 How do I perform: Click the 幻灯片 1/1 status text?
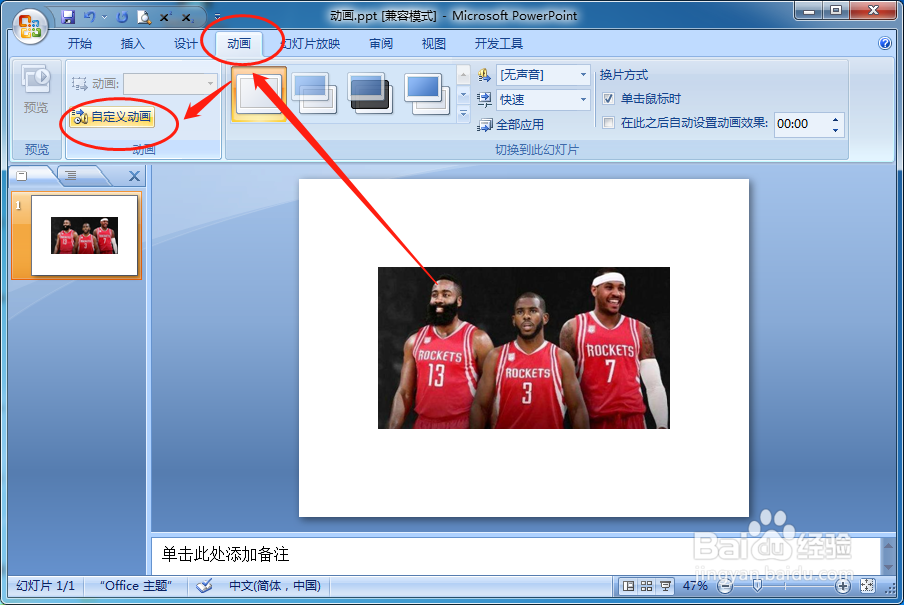[46, 586]
